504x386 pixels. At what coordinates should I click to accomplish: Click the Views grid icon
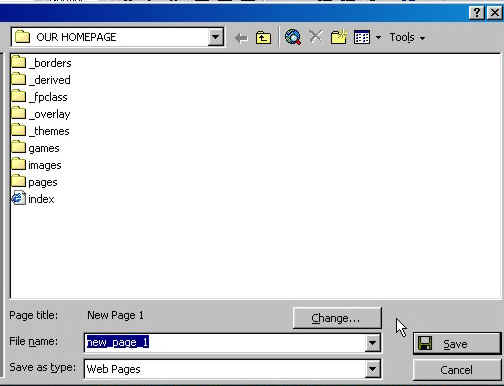[362, 37]
